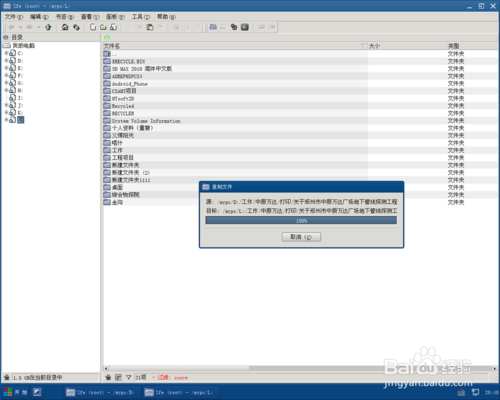Expand the C: drive tree node
The image size is (500, 400).
click(6, 53)
